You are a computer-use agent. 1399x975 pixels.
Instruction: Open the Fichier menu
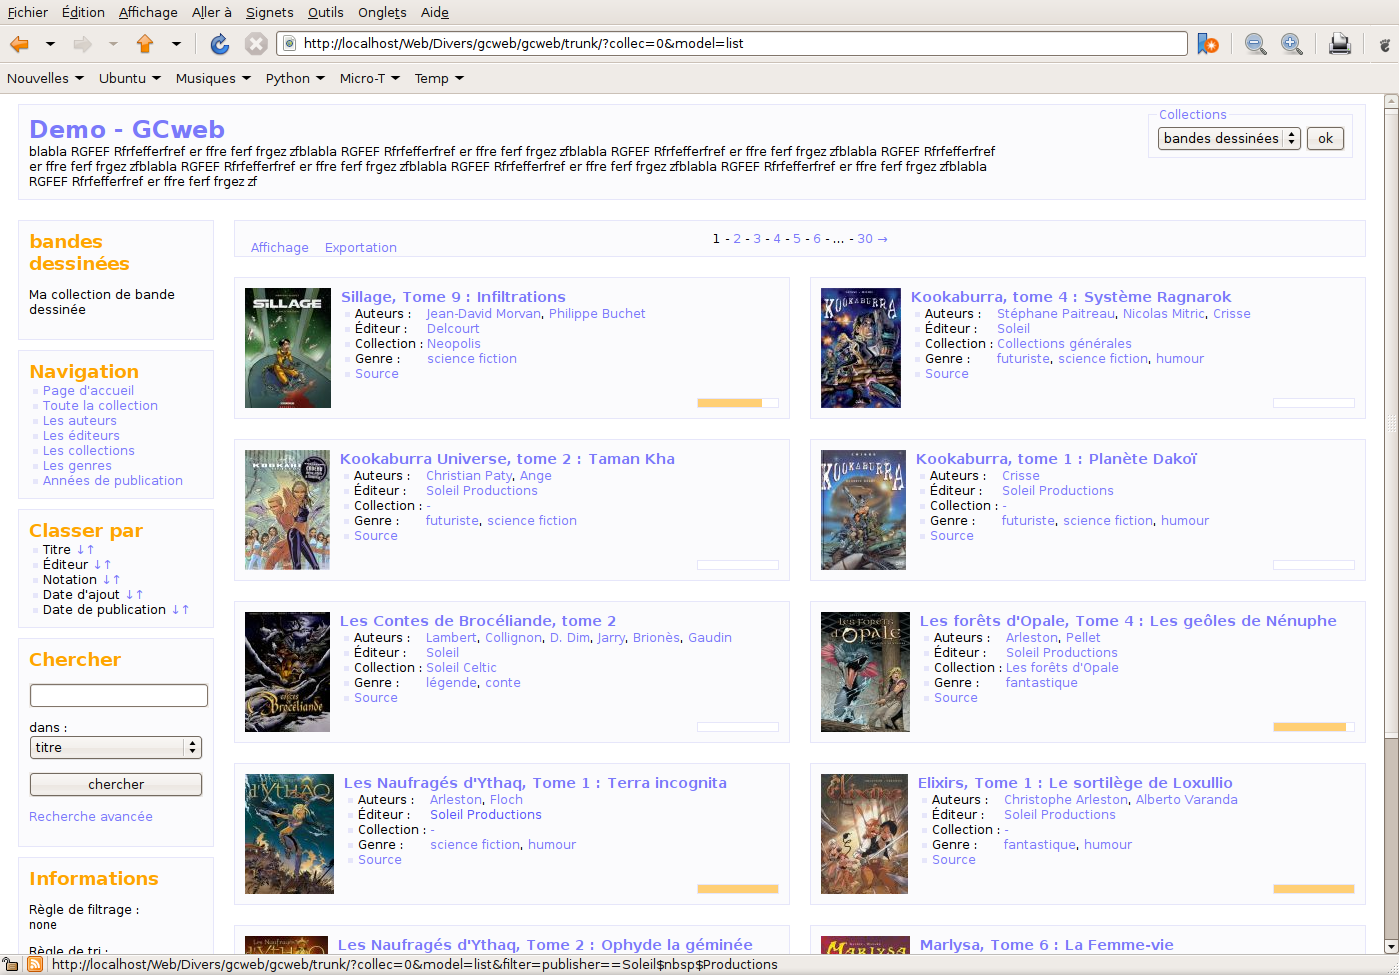pyautogui.click(x=28, y=12)
